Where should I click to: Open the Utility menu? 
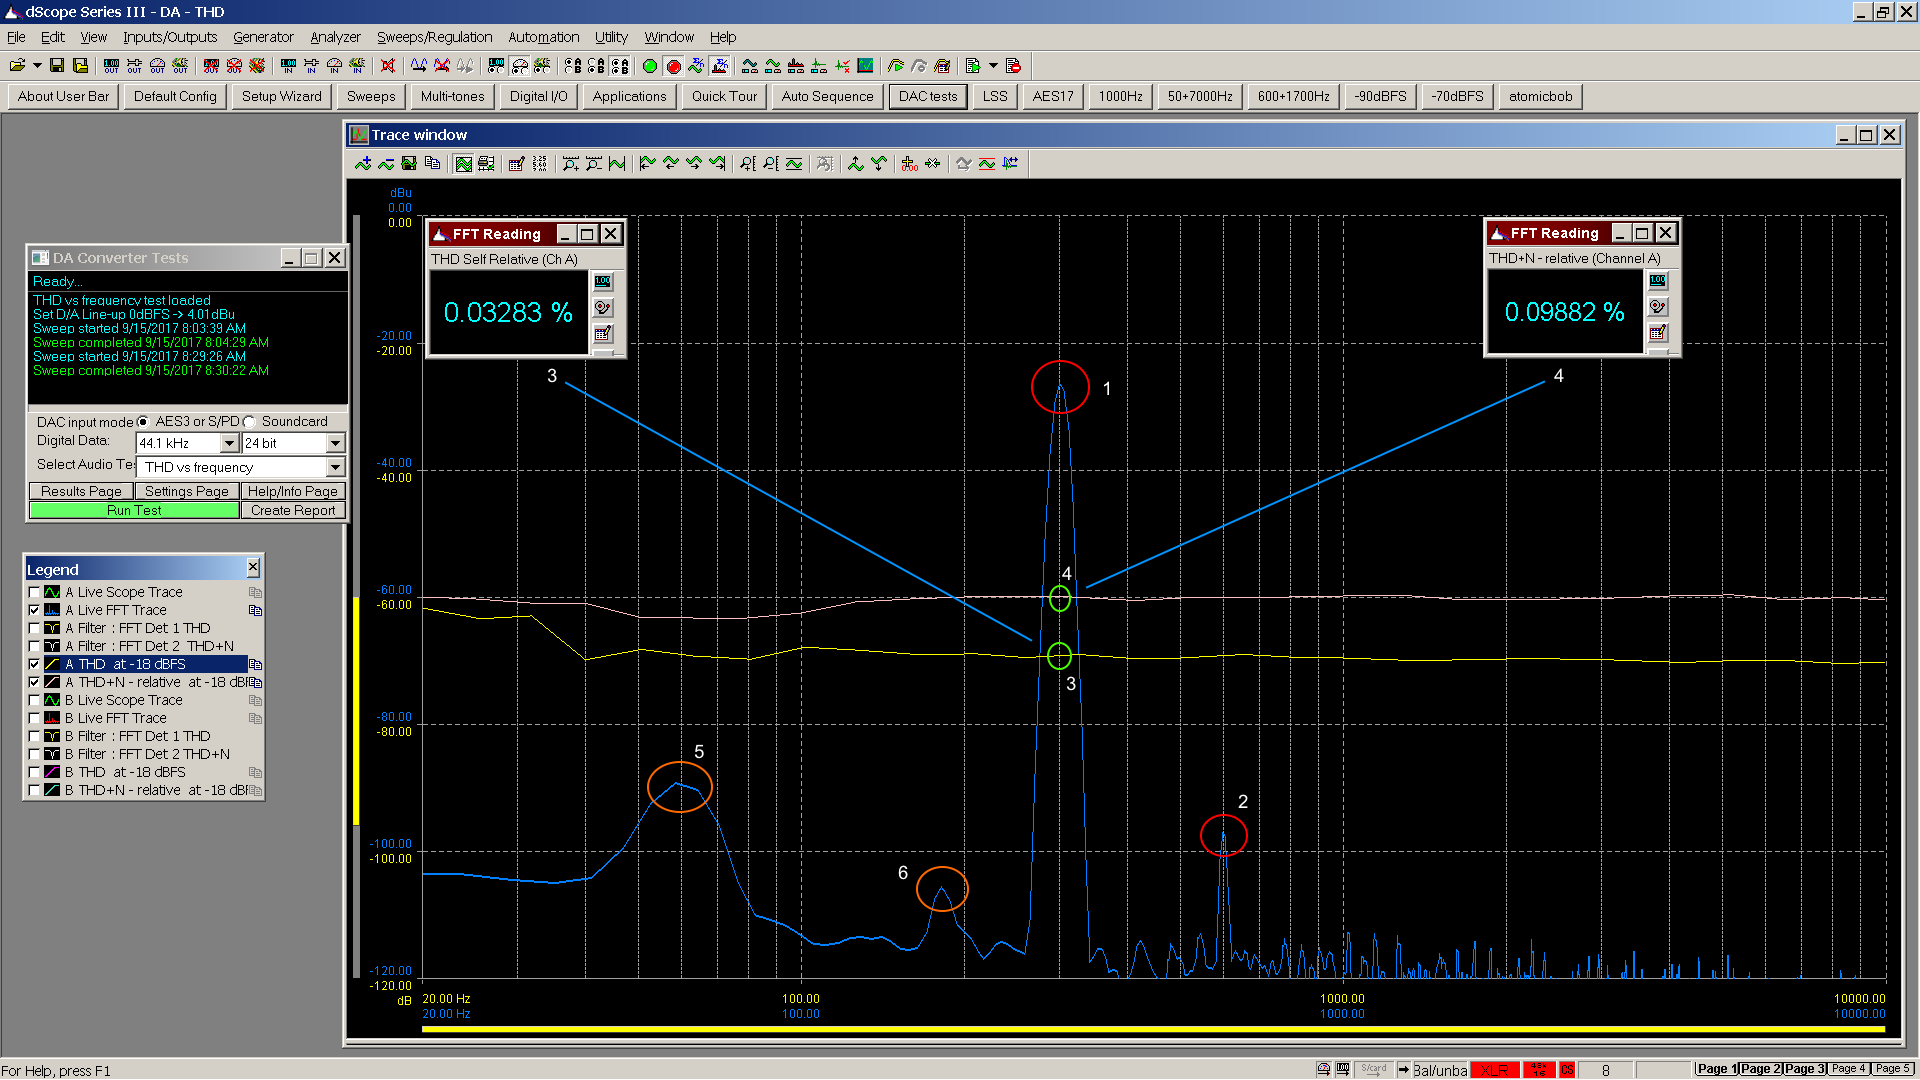pos(611,37)
